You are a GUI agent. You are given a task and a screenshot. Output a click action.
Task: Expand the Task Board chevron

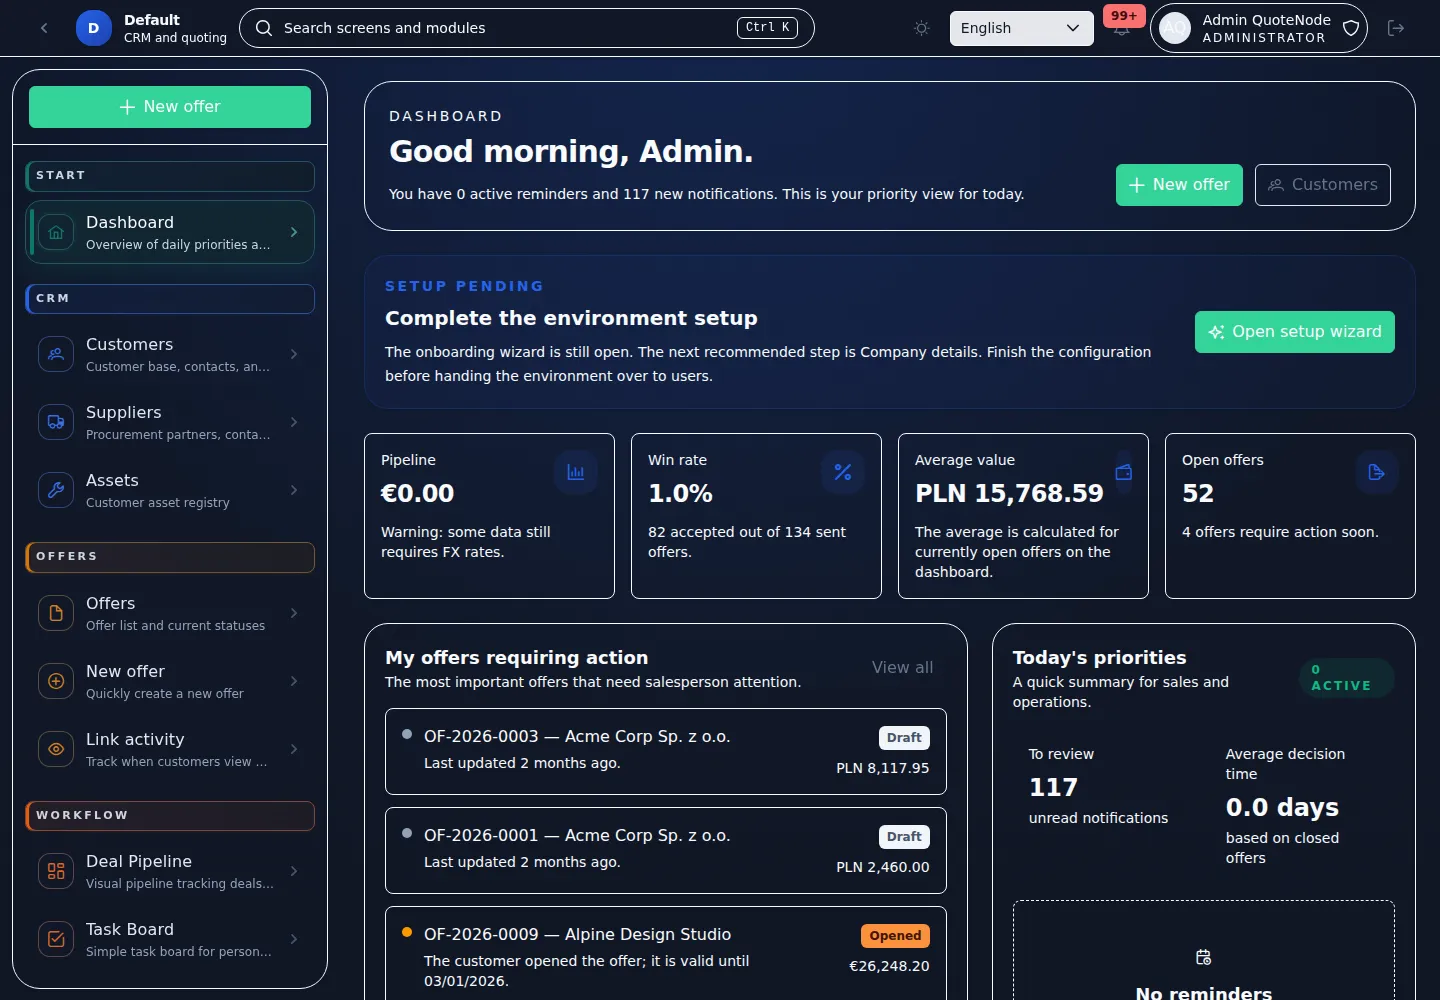(x=294, y=939)
